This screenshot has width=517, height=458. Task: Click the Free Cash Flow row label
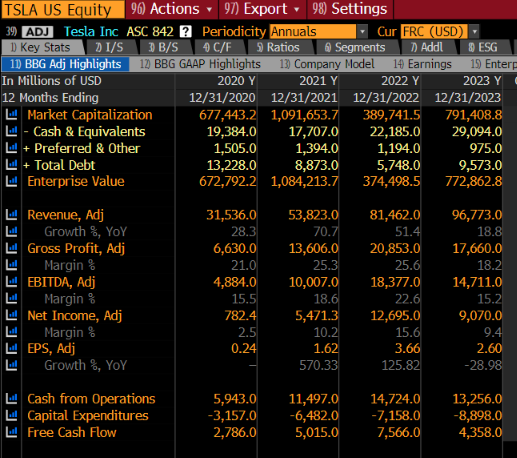point(72,432)
